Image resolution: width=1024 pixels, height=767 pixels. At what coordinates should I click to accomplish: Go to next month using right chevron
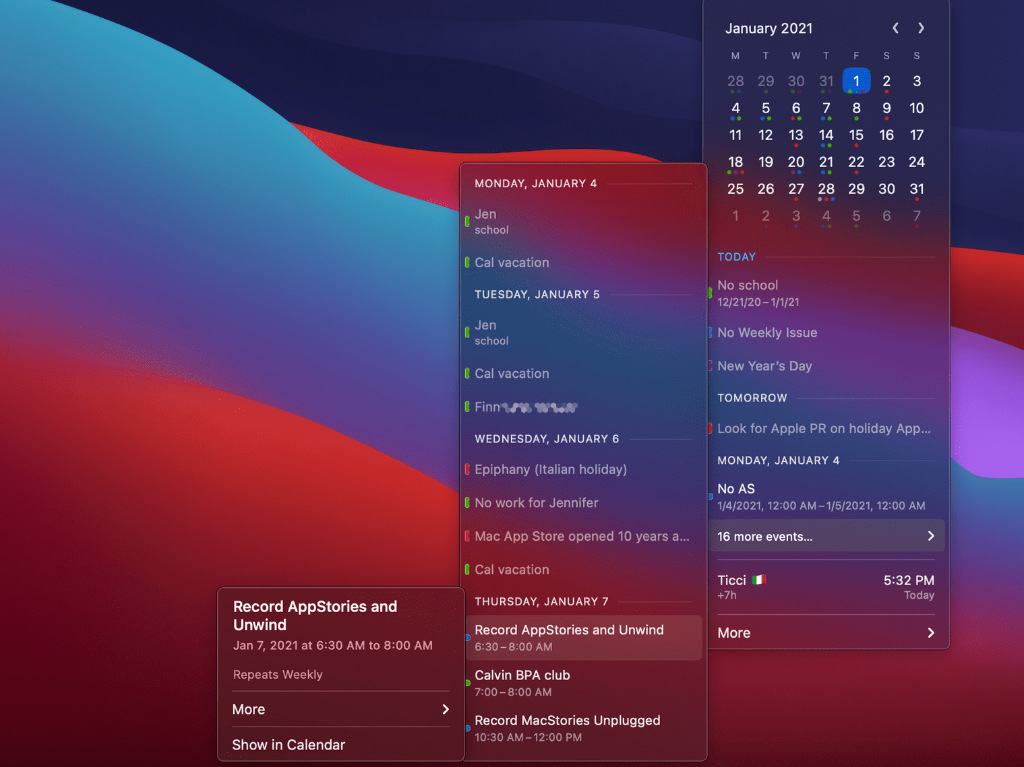point(921,28)
